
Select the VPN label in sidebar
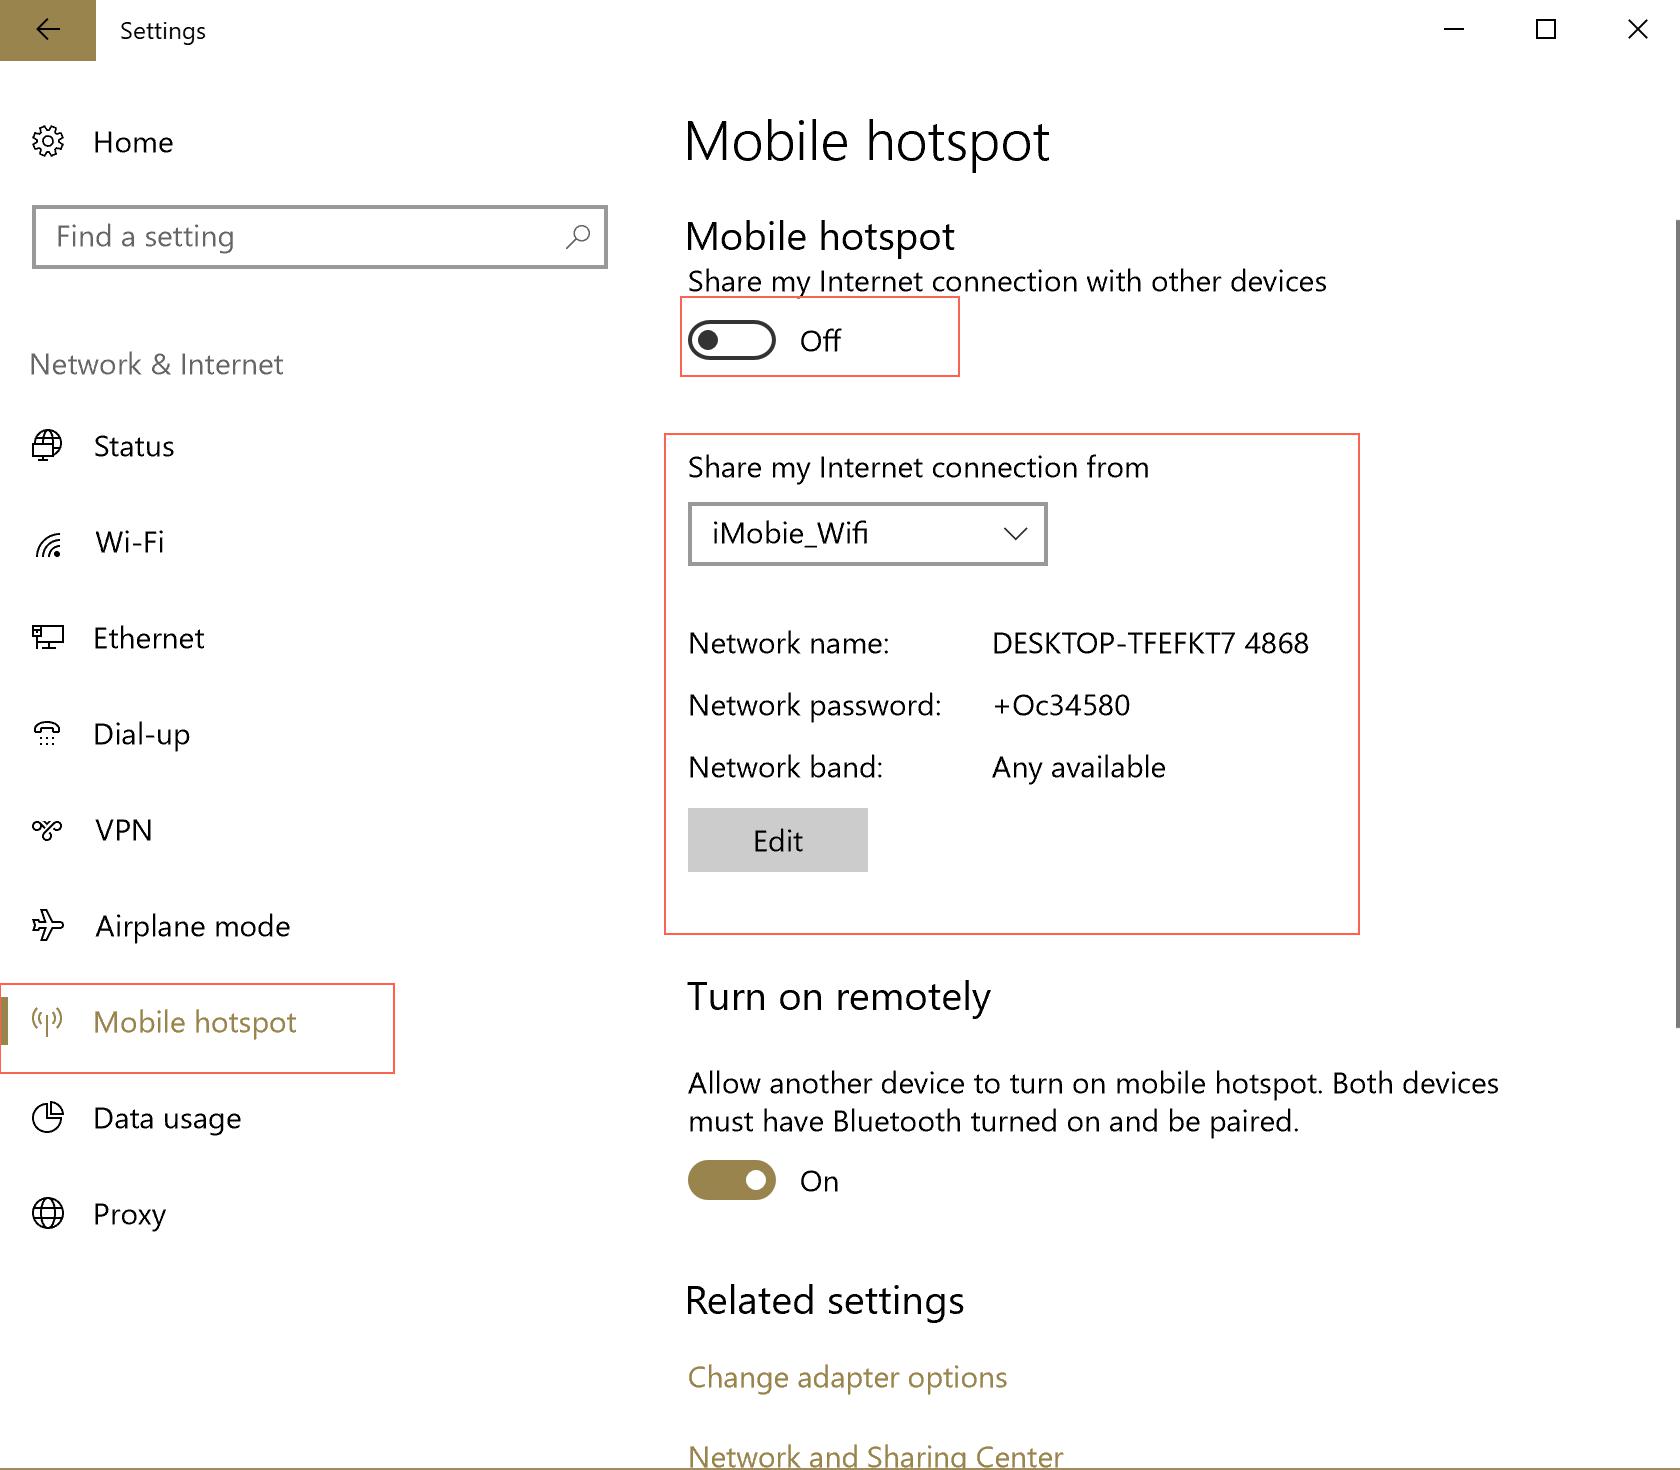pos(124,830)
